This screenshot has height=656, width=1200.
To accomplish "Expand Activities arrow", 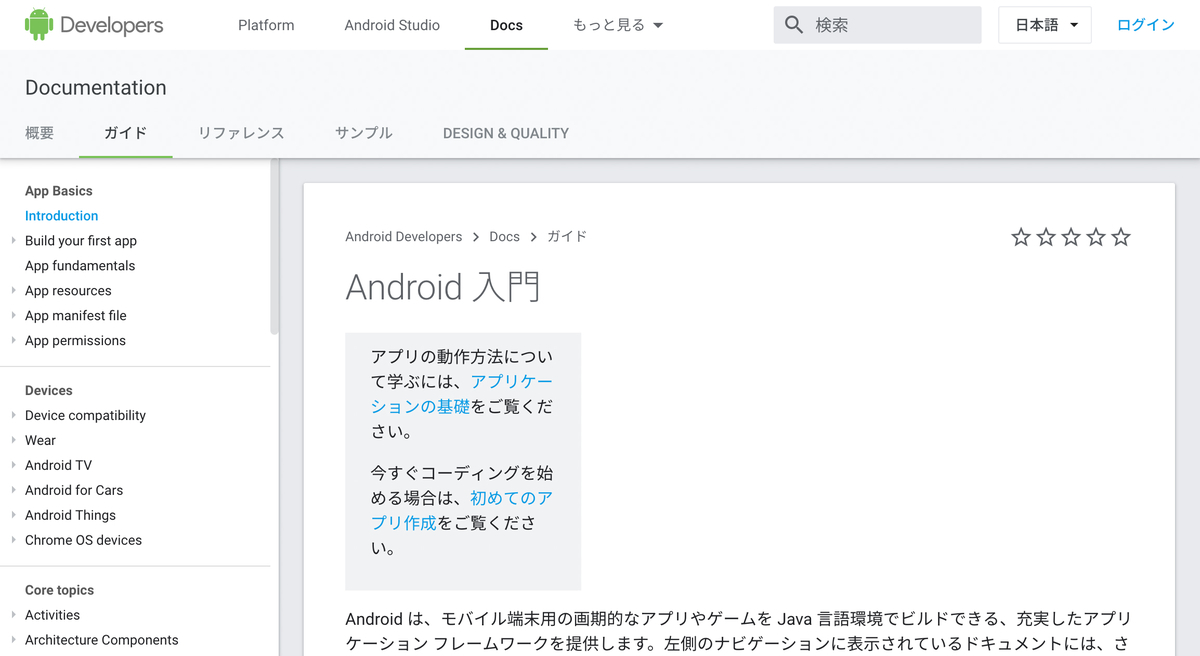I will [x=13, y=615].
